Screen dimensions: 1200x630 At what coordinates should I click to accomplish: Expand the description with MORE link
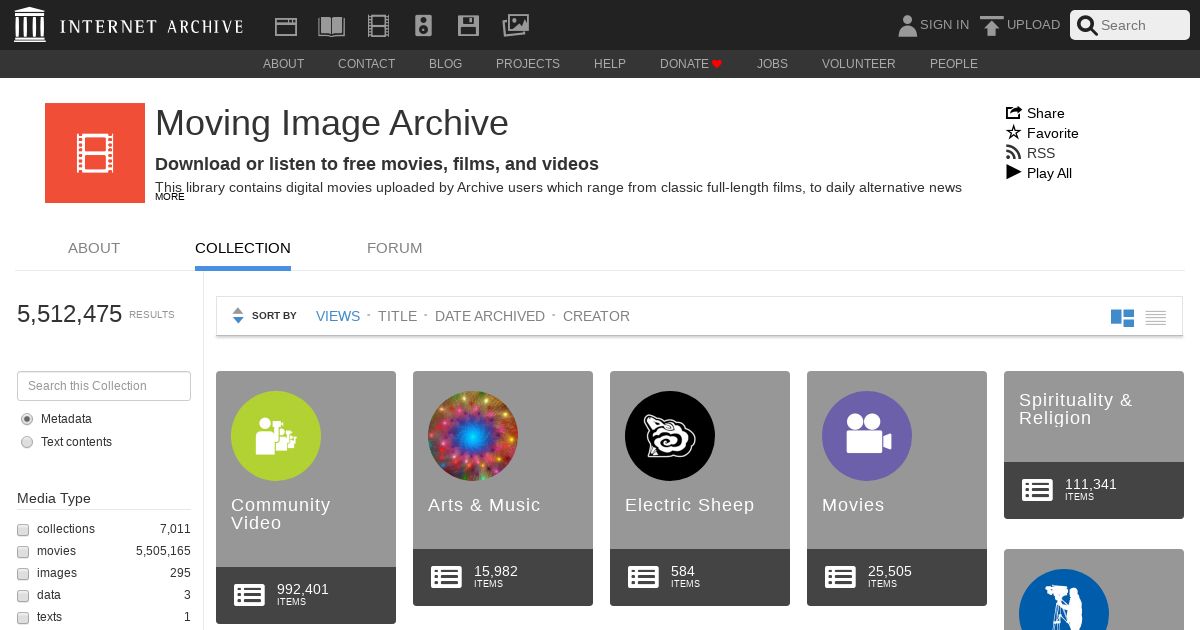(x=170, y=197)
